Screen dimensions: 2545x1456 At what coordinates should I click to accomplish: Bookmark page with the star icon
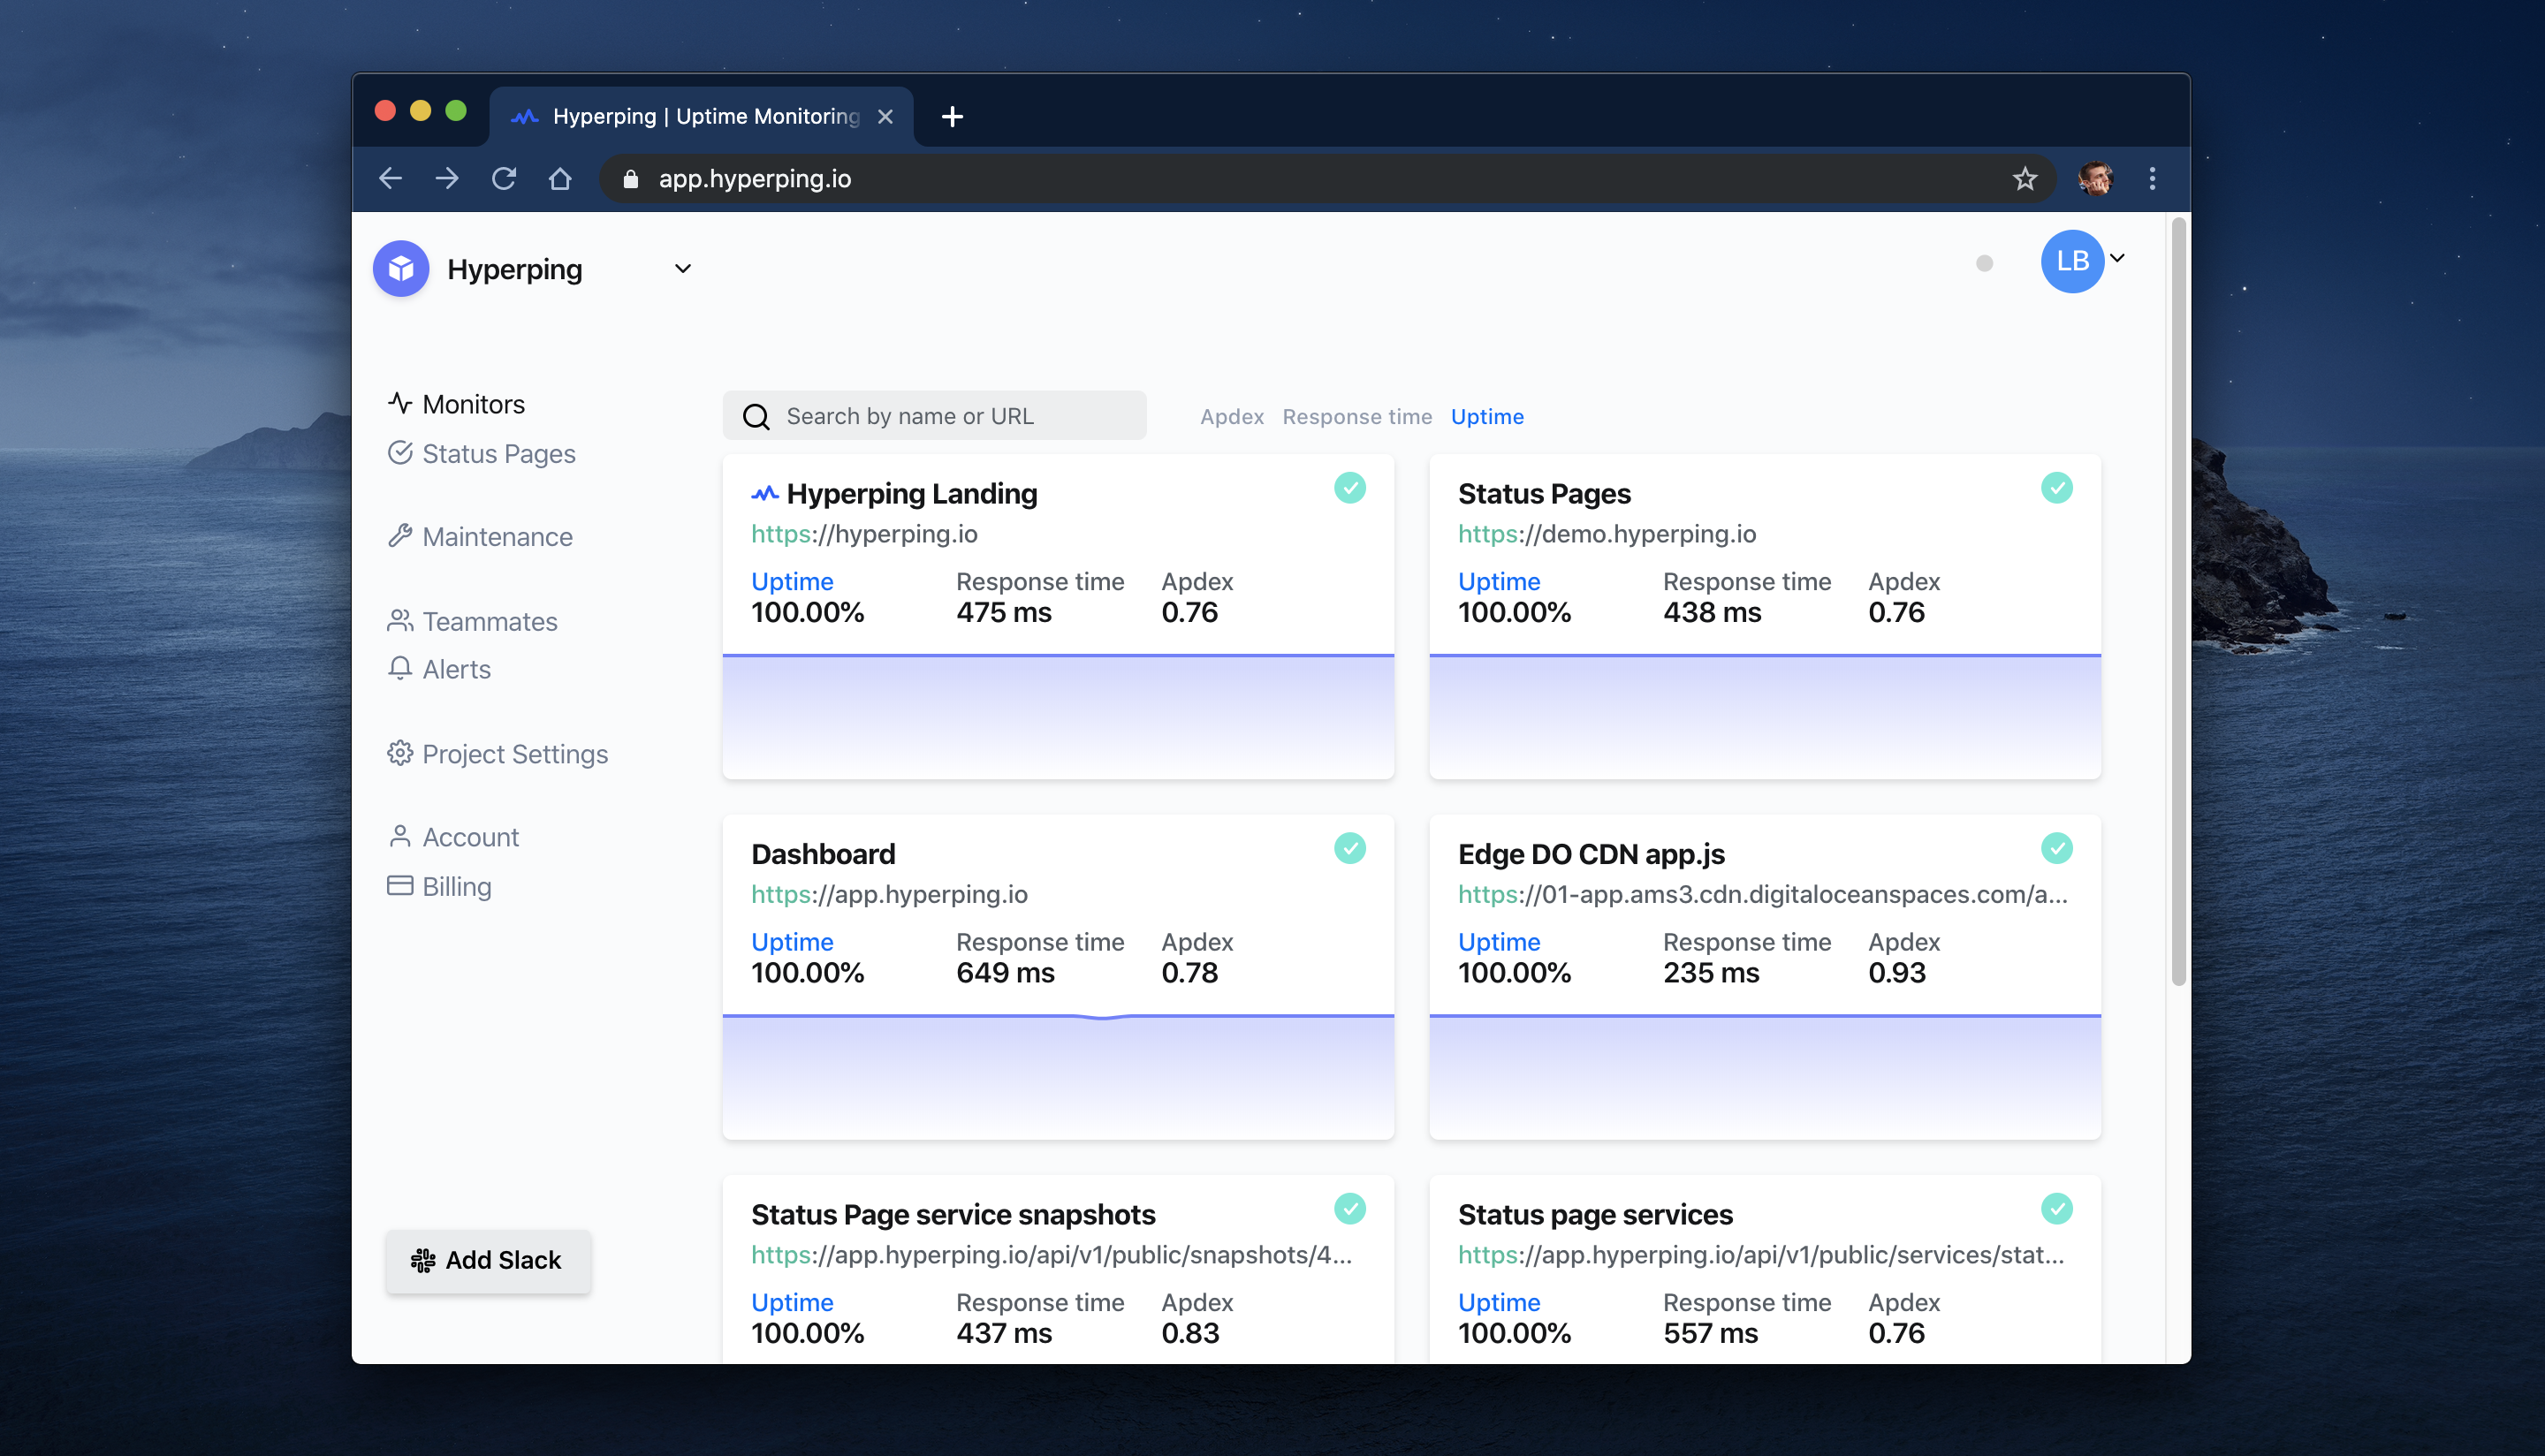coord(2024,179)
